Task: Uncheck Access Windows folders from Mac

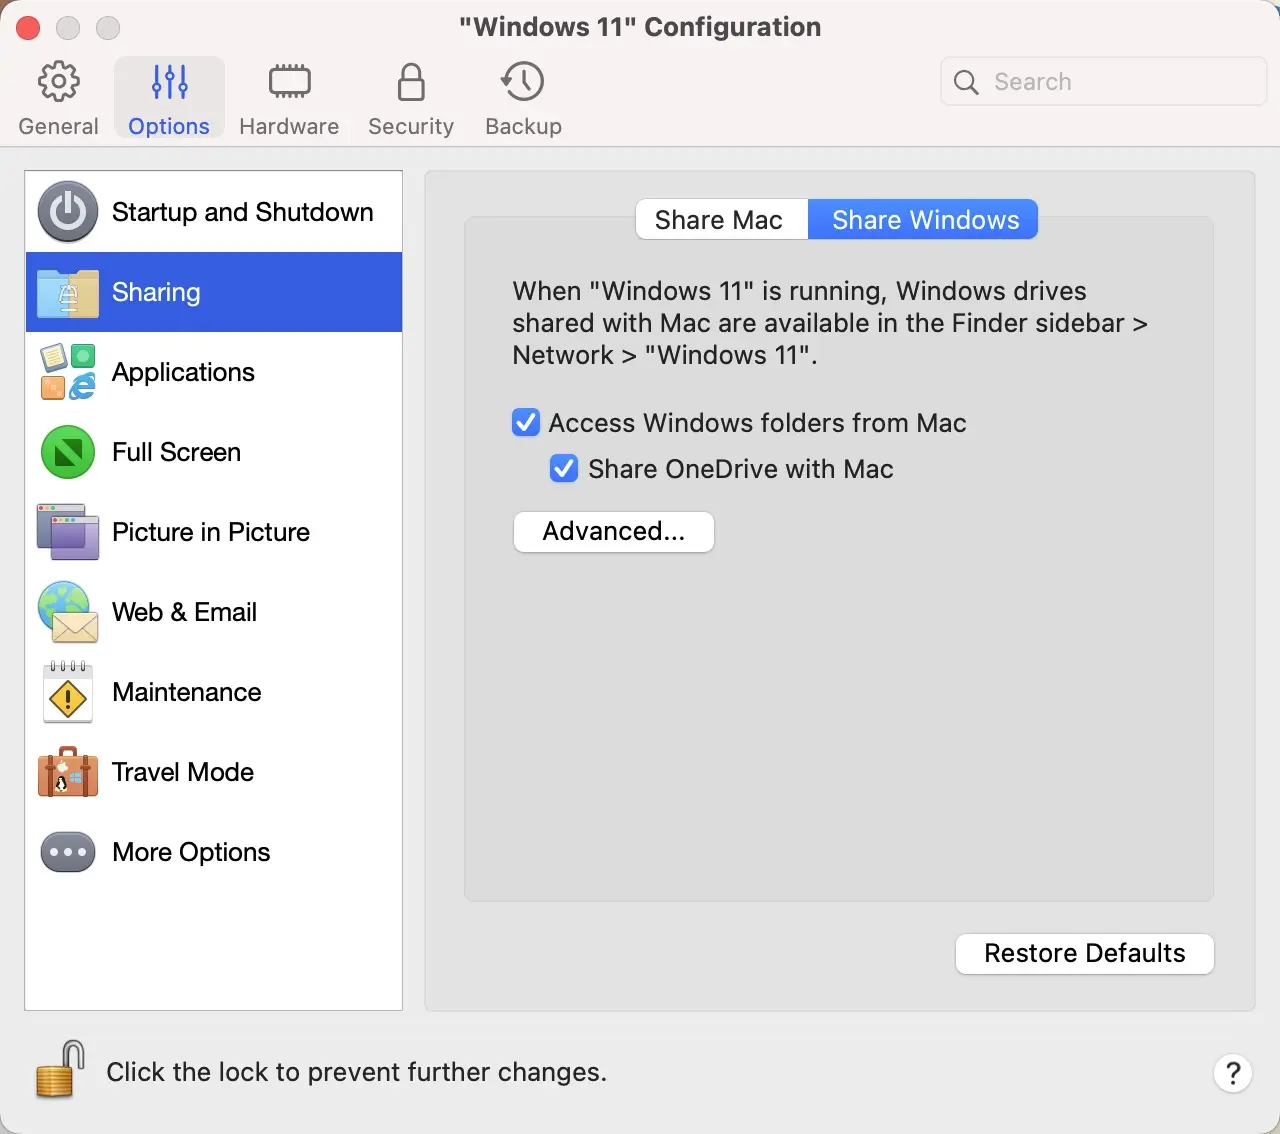Action: (526, 423)
